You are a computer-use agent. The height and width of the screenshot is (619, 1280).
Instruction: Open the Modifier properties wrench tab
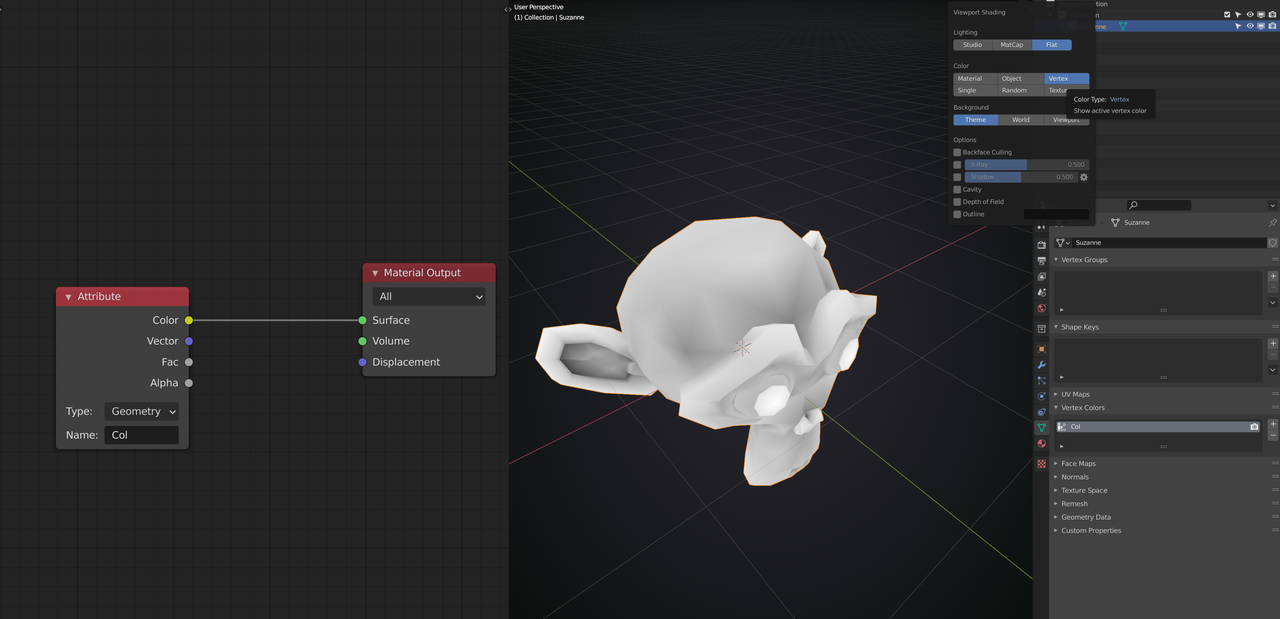click(x=1041, y=365)
